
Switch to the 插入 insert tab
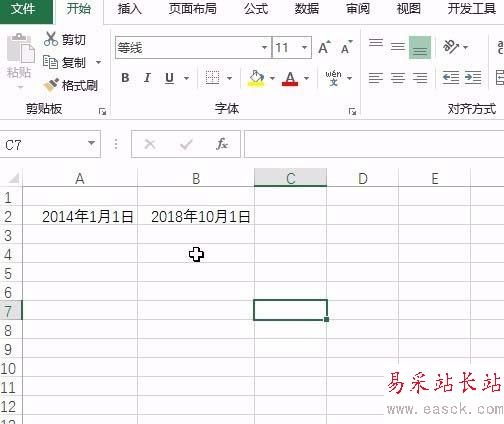[x=130, y=9]
